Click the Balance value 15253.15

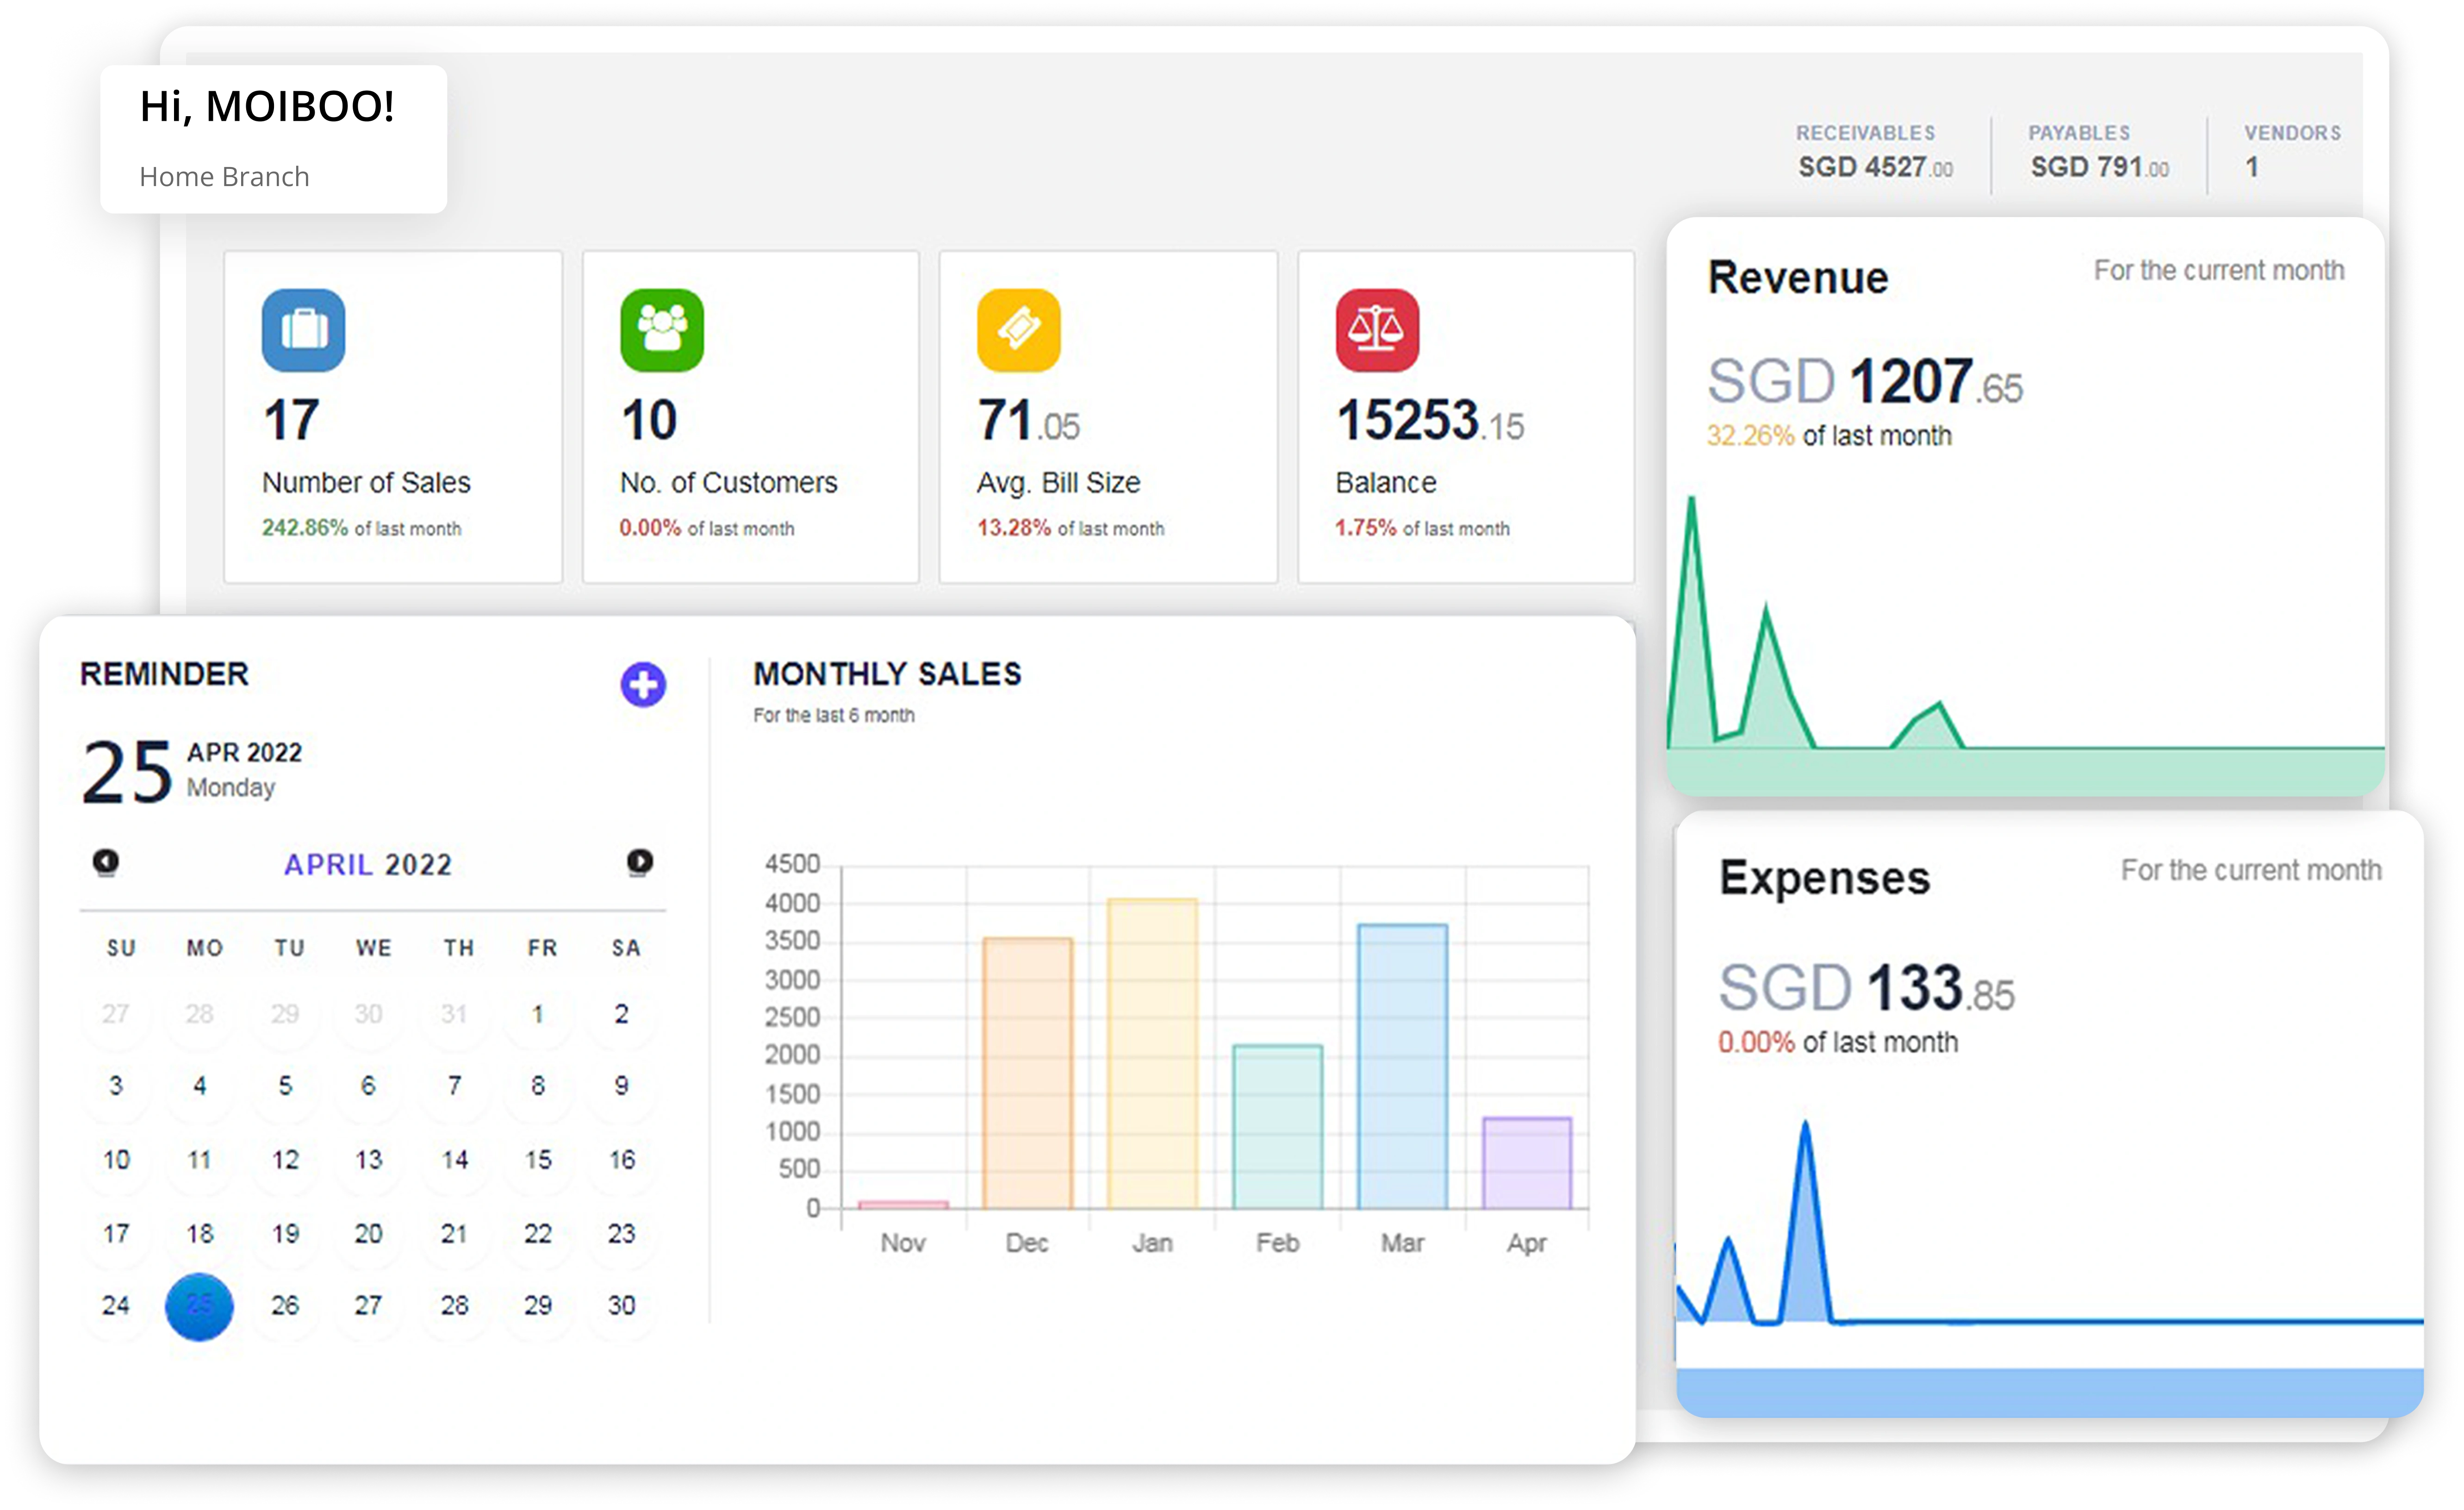point(1430,420)
